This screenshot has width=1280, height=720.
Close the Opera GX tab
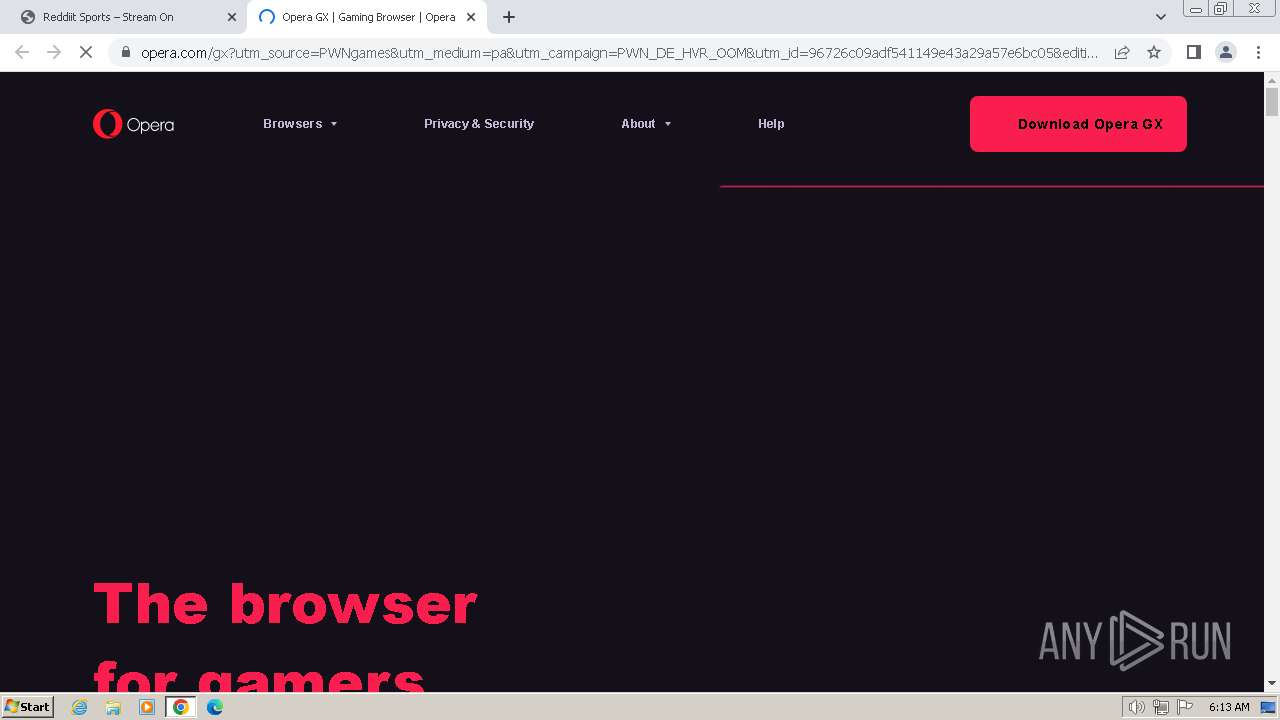click(x=471, y=17)
